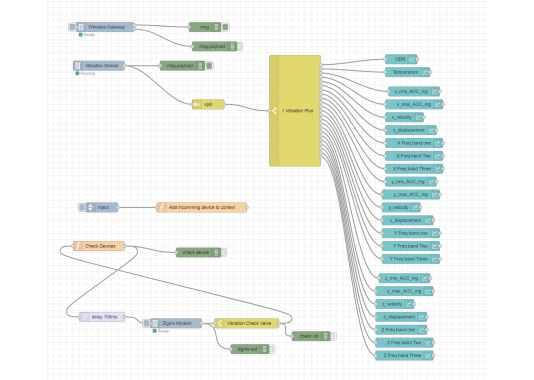Toggle the check device debug node button
The width and height of the screenshot is (534, 380).
[224, 252]
